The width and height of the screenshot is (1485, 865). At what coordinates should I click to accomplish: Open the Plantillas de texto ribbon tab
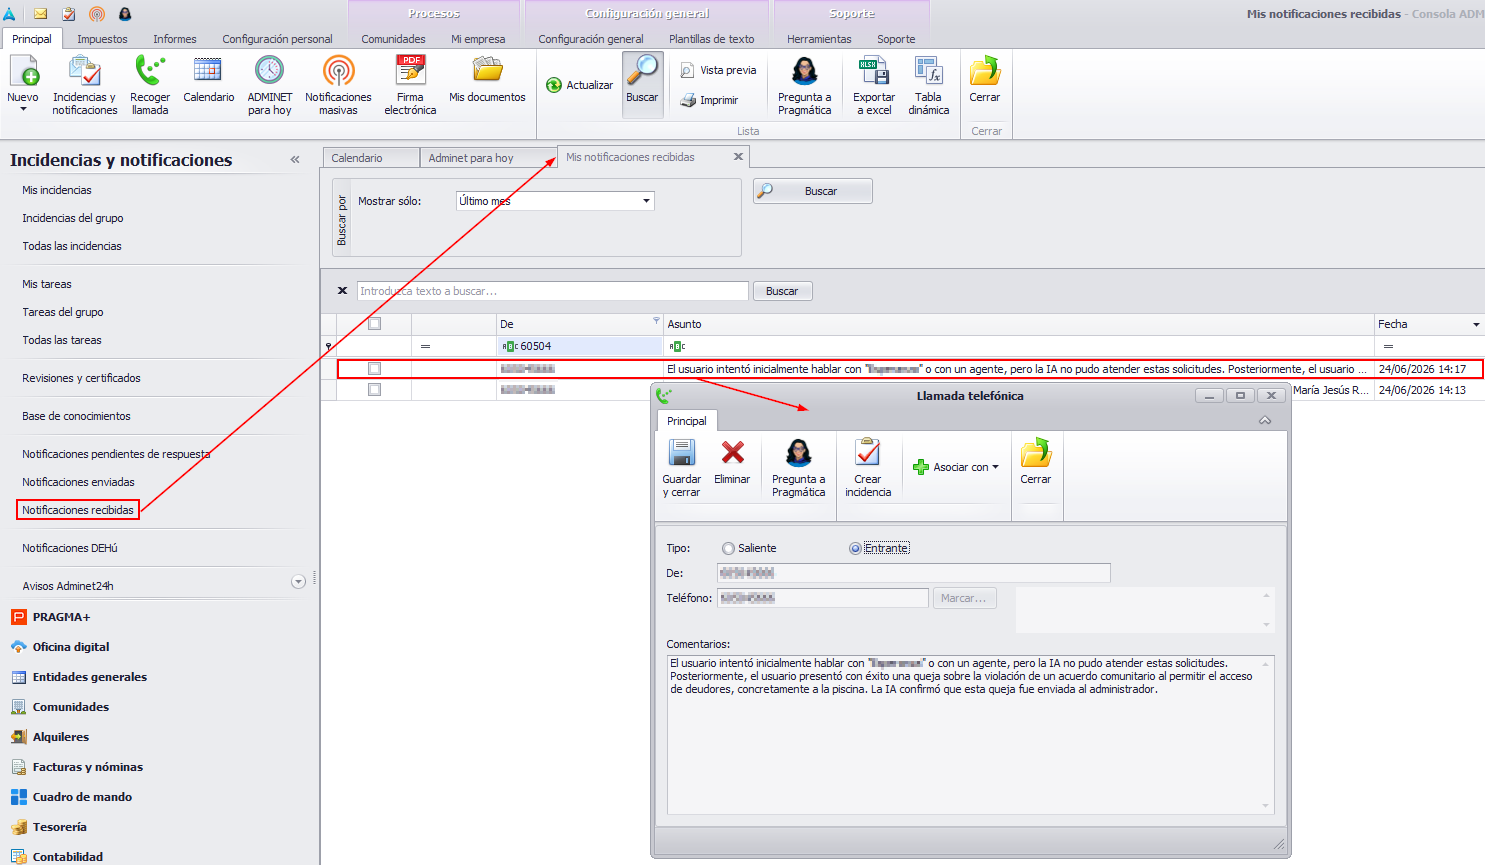[x=712, y=39]
